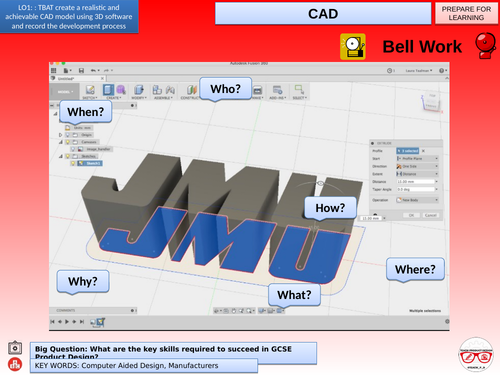Click the PREPARE FOR LEARNING box
Viewport: 500px width, 375px height.
pyautogui.click(x=466, y=13)
